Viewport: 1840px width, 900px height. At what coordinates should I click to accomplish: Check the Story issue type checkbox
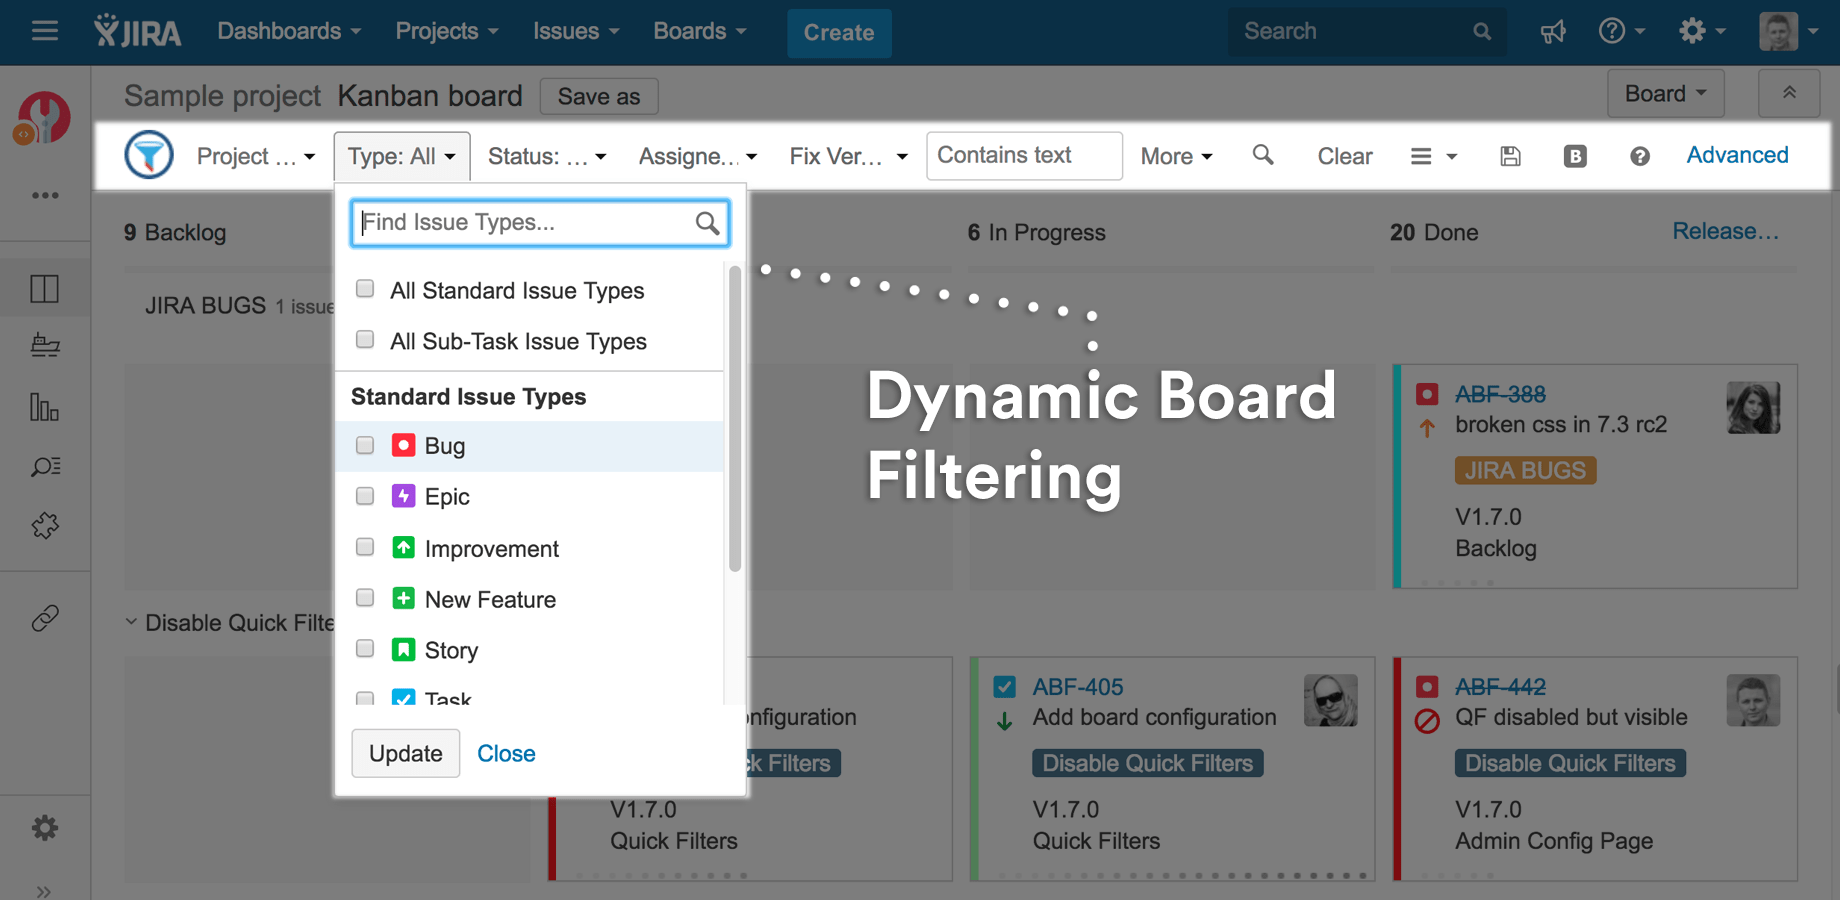pyautogui.click(x=365, y=648)
